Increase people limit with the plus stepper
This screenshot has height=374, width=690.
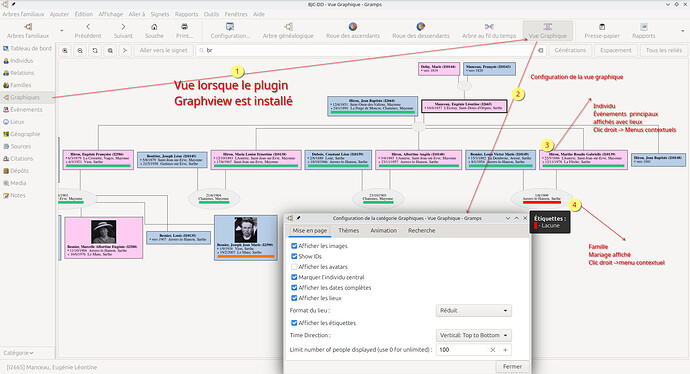[505, 350]
